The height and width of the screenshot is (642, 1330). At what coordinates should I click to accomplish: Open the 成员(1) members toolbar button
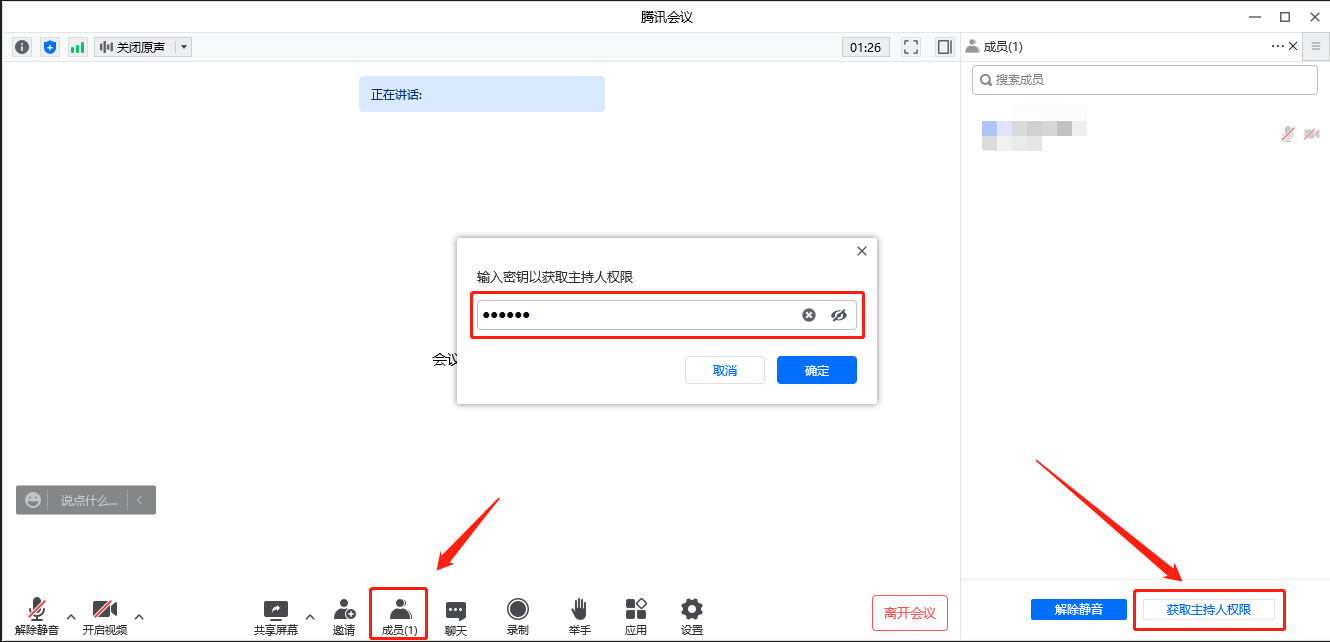coord(399,617)
